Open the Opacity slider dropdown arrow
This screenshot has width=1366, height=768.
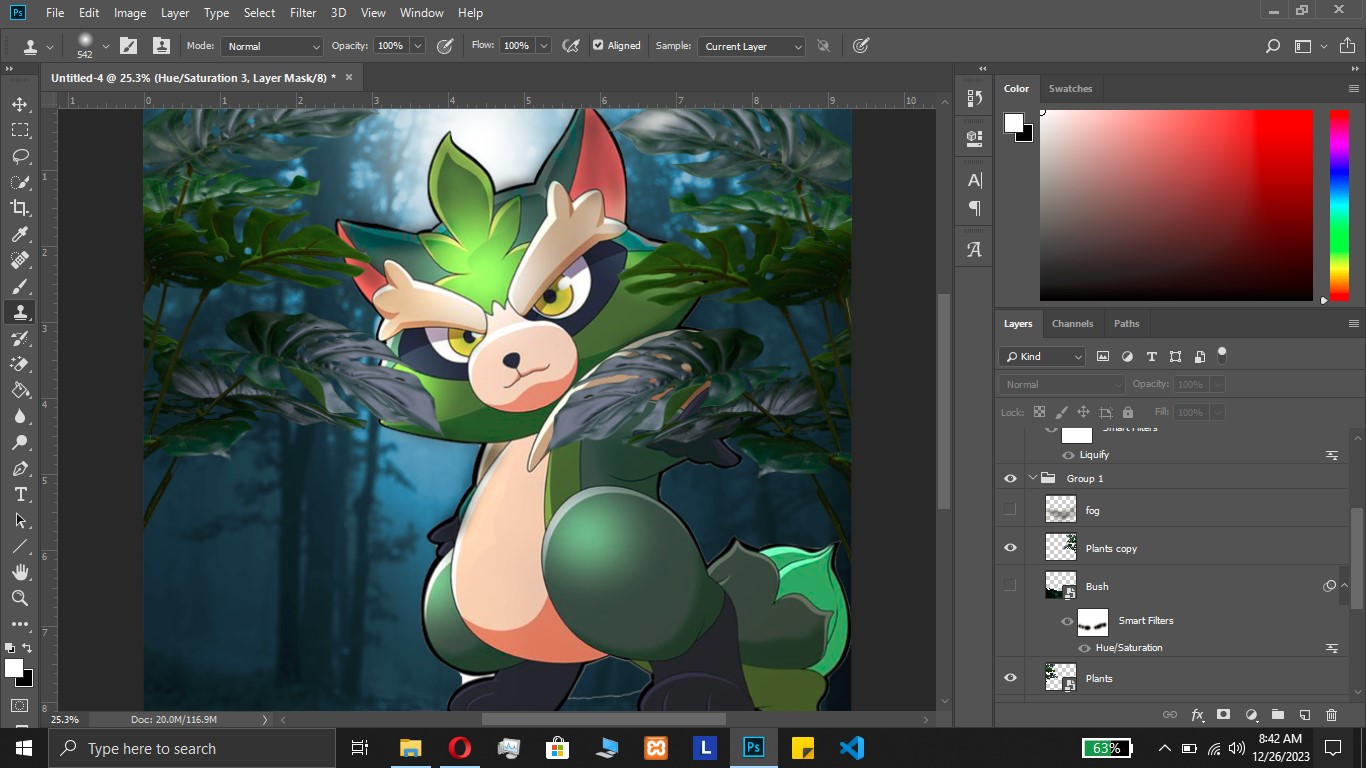(x=418, y=46)
